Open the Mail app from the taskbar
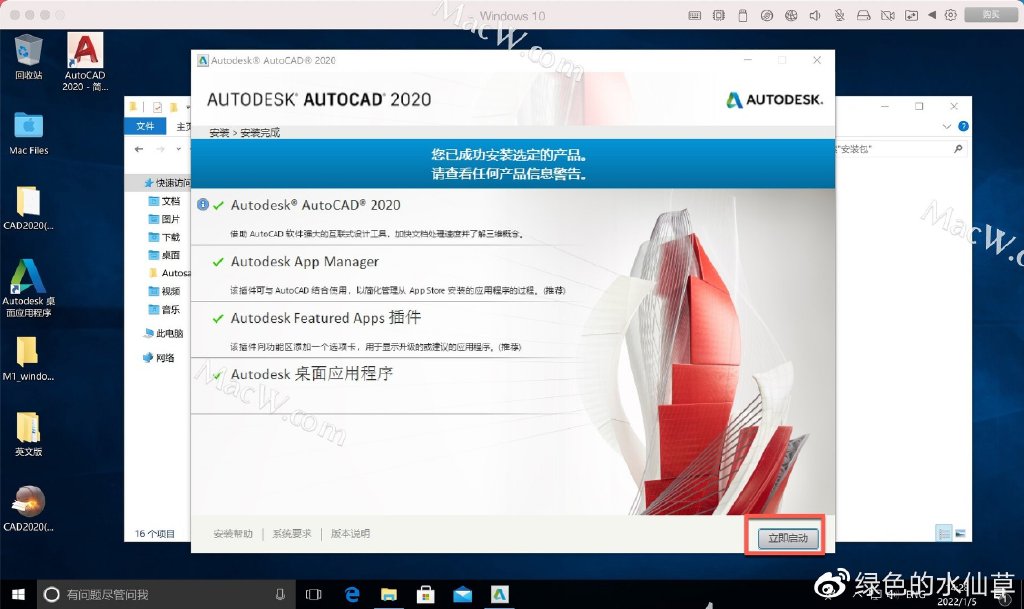The image size is (1024, 609). [x=463, y=593]
